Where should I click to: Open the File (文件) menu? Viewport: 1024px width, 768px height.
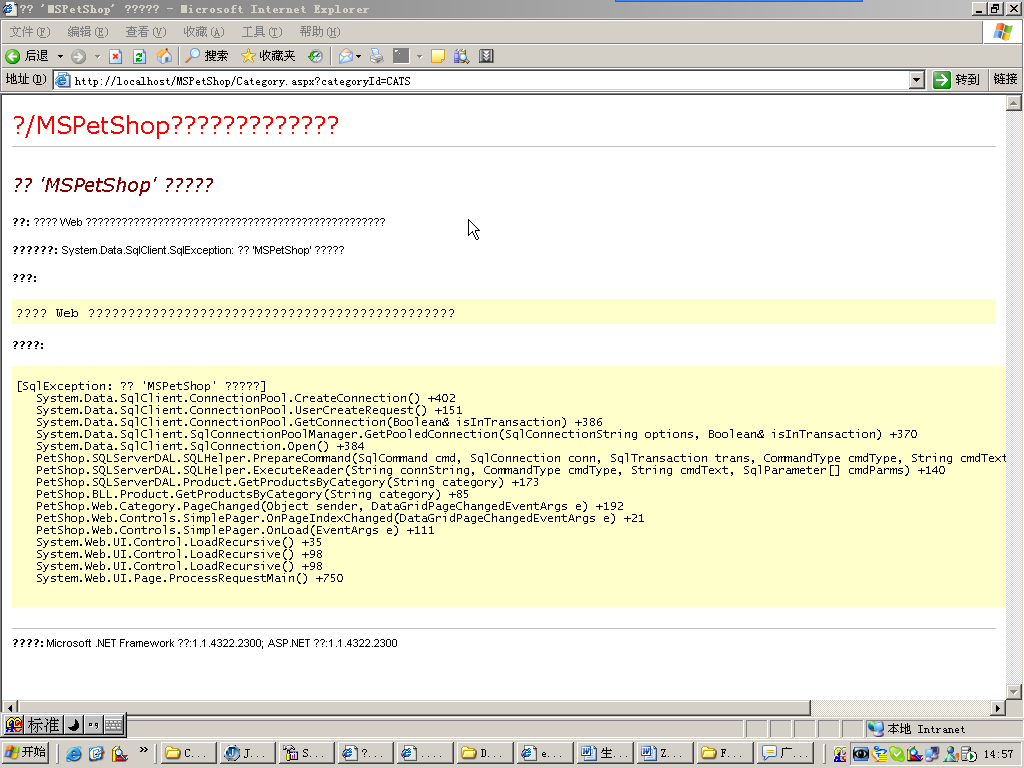point(30,32)
